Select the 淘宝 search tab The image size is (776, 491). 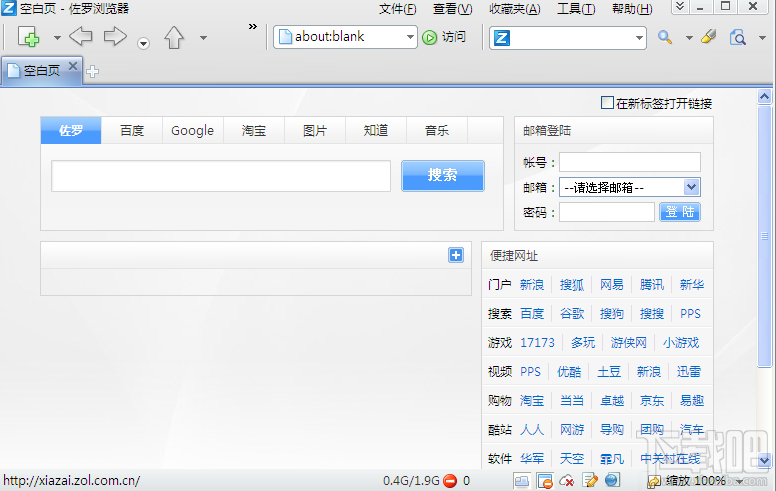[x=253, y=131]
